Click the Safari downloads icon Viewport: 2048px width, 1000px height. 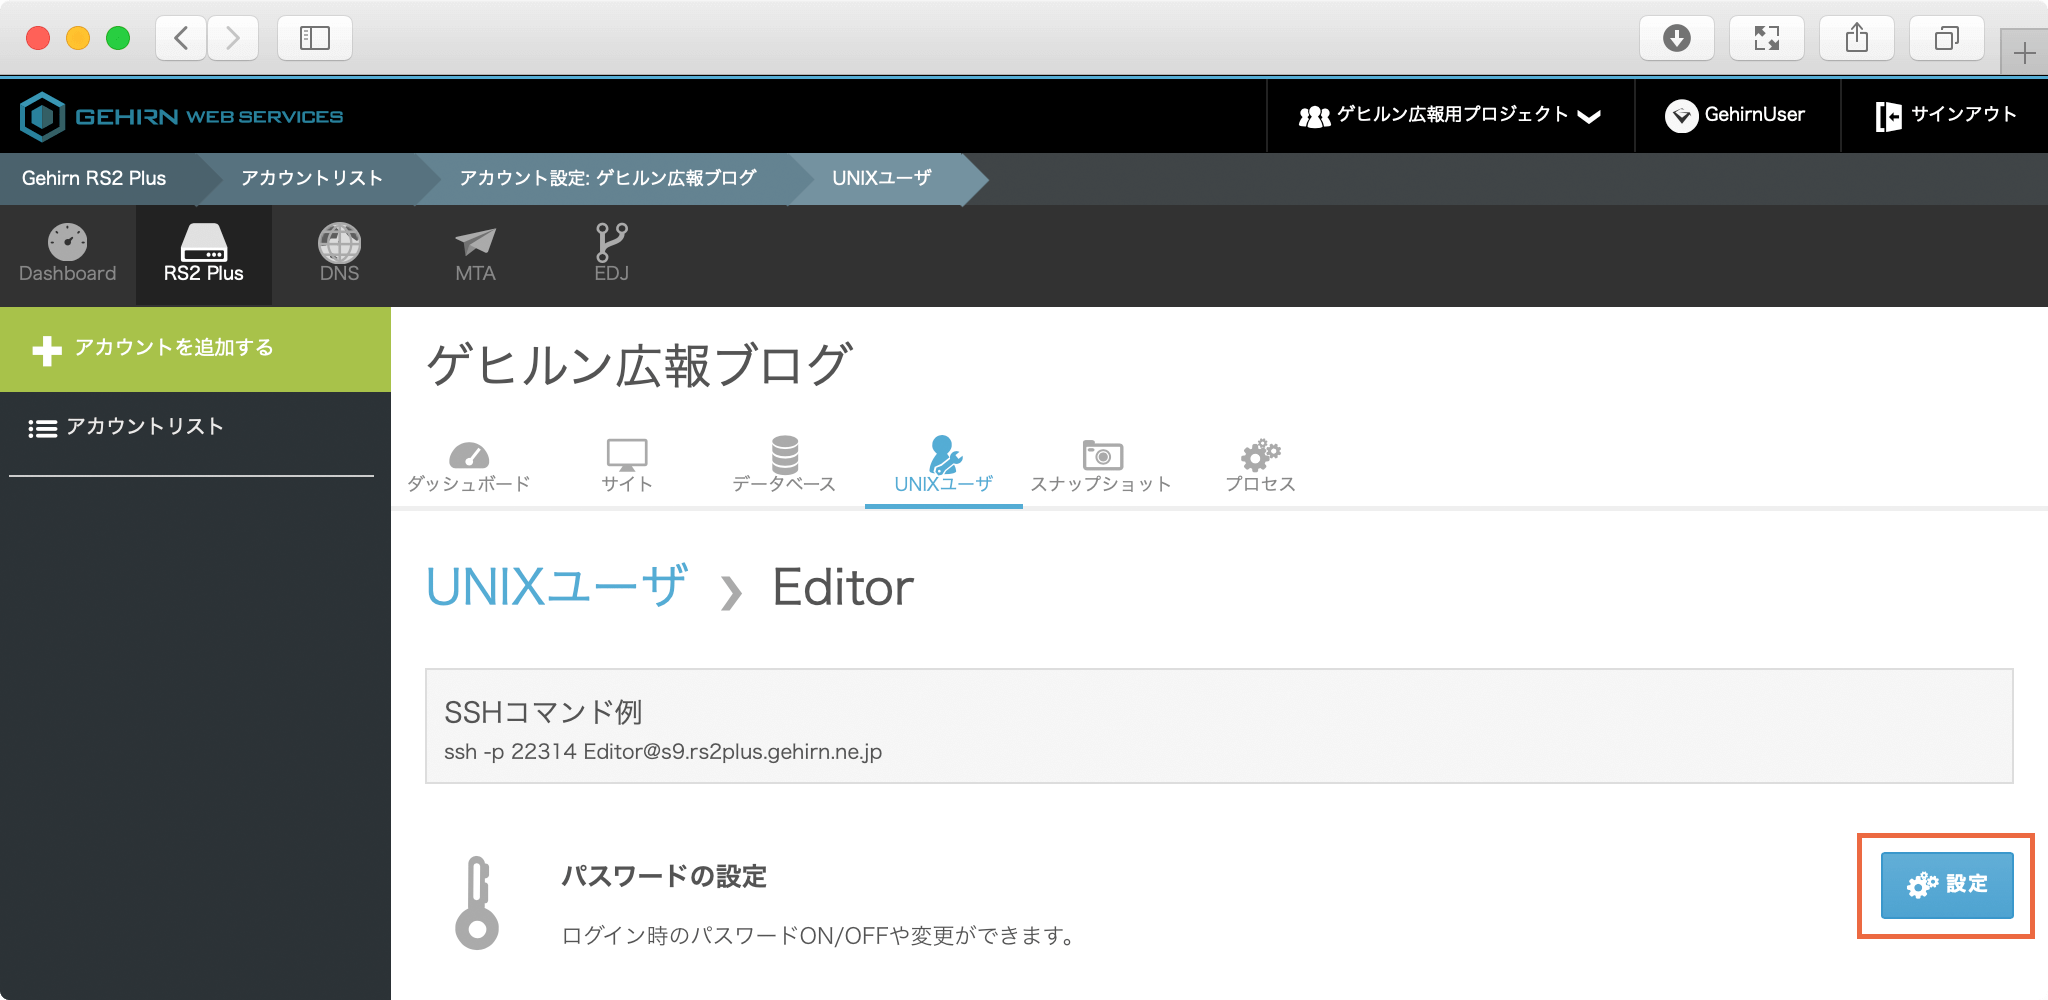coord(1676,38)
